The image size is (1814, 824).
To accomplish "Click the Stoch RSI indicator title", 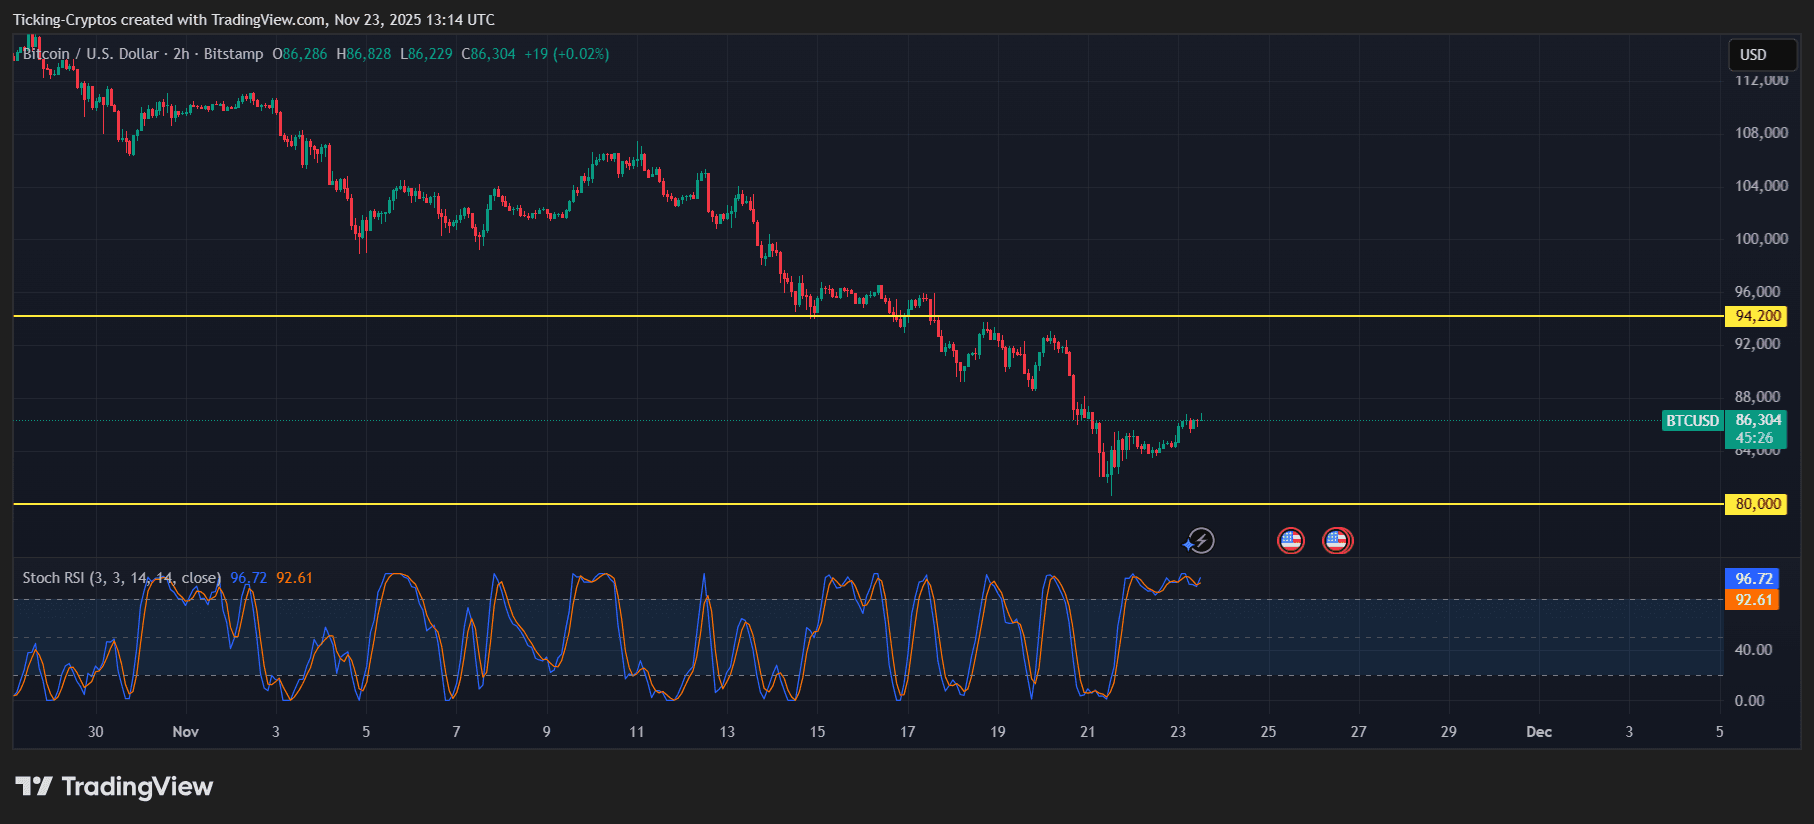I will [121, 578].
